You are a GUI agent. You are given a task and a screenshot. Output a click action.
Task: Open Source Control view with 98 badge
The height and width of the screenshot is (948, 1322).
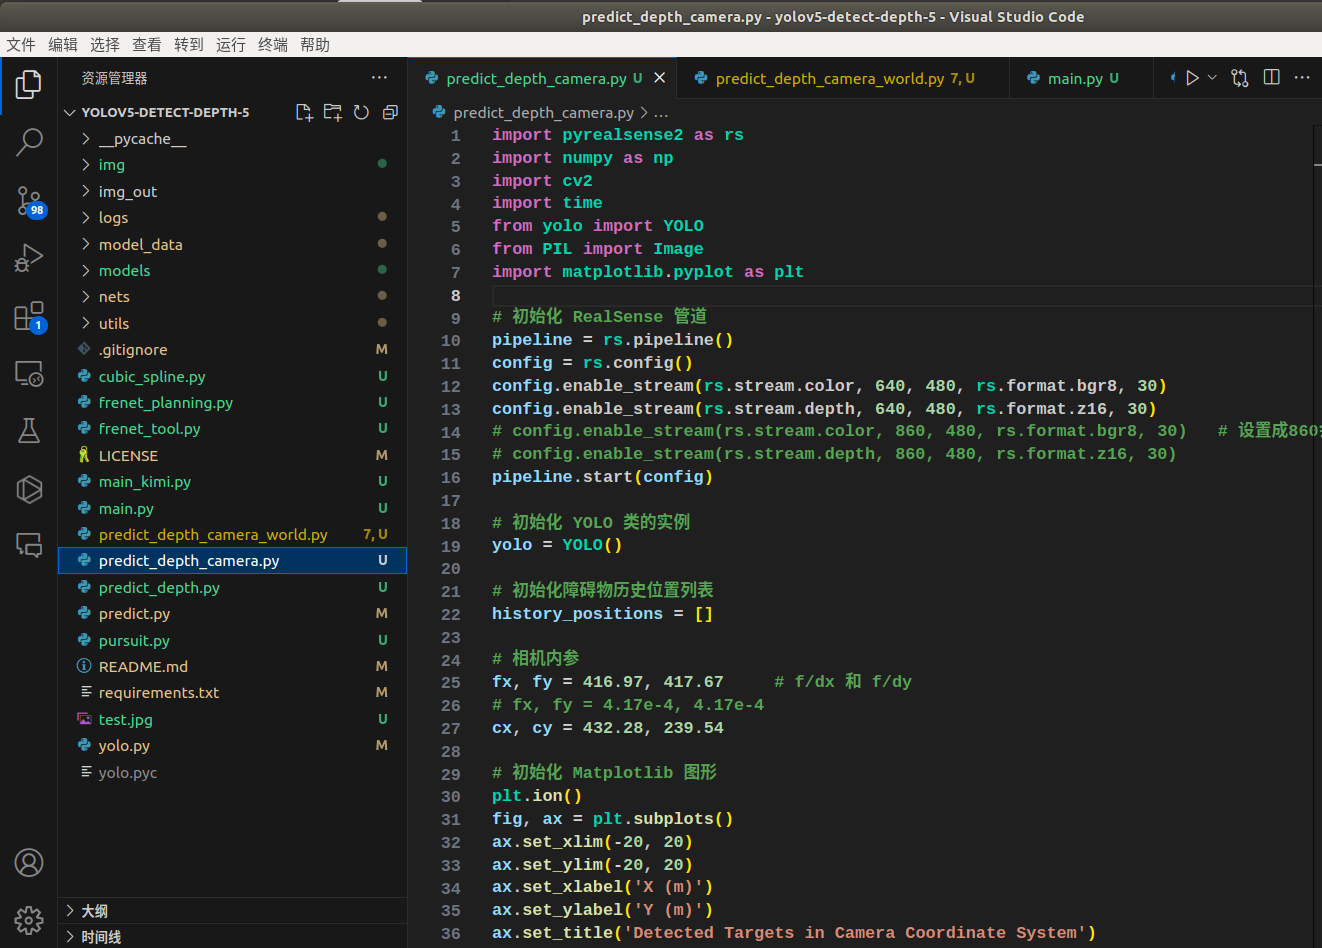pyautogui.click(x=29, y=201)
